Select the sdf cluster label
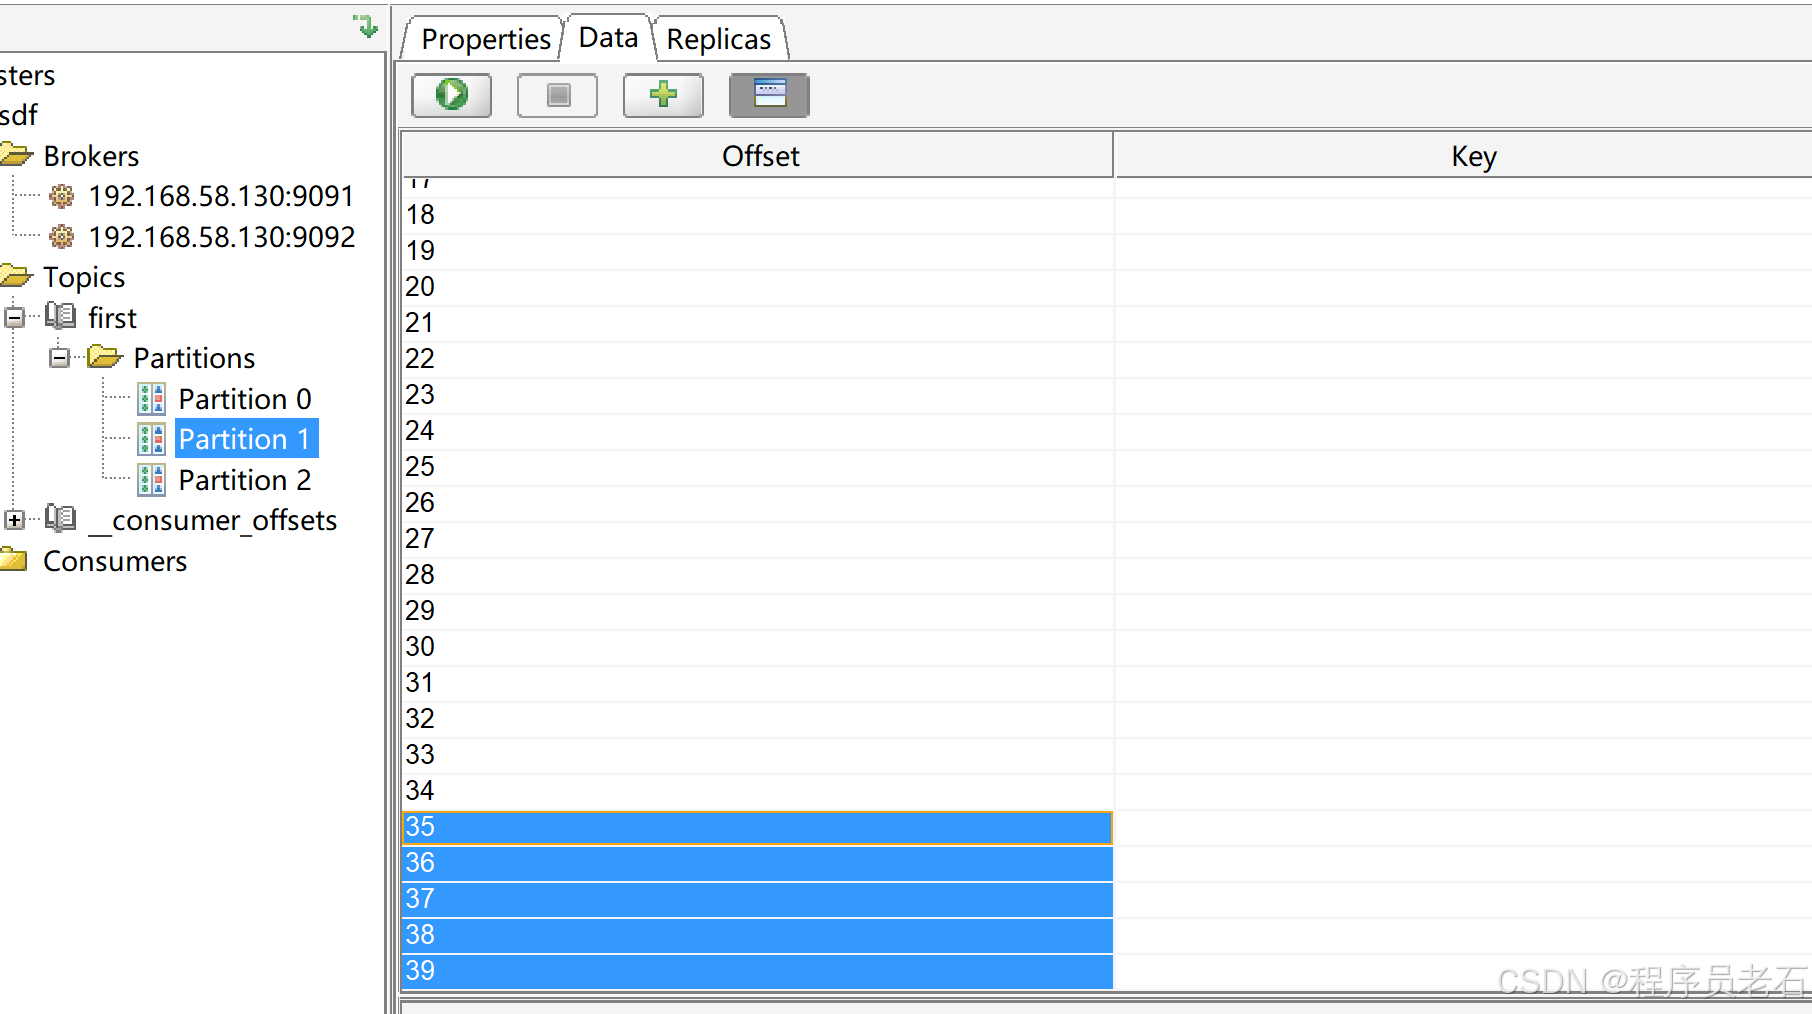Image resolution: width=1812 pixels, height=1014 pixels. point(18,115)
